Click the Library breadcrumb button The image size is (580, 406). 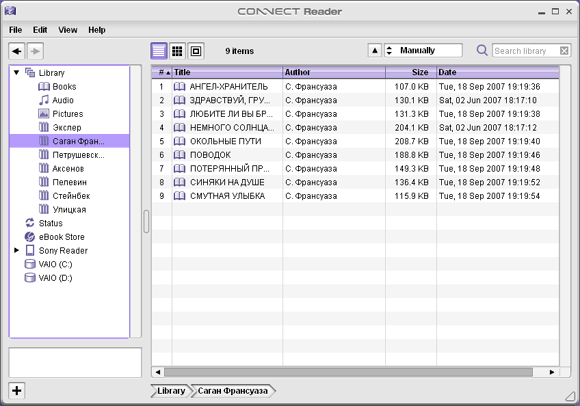(x=171, y=391)
